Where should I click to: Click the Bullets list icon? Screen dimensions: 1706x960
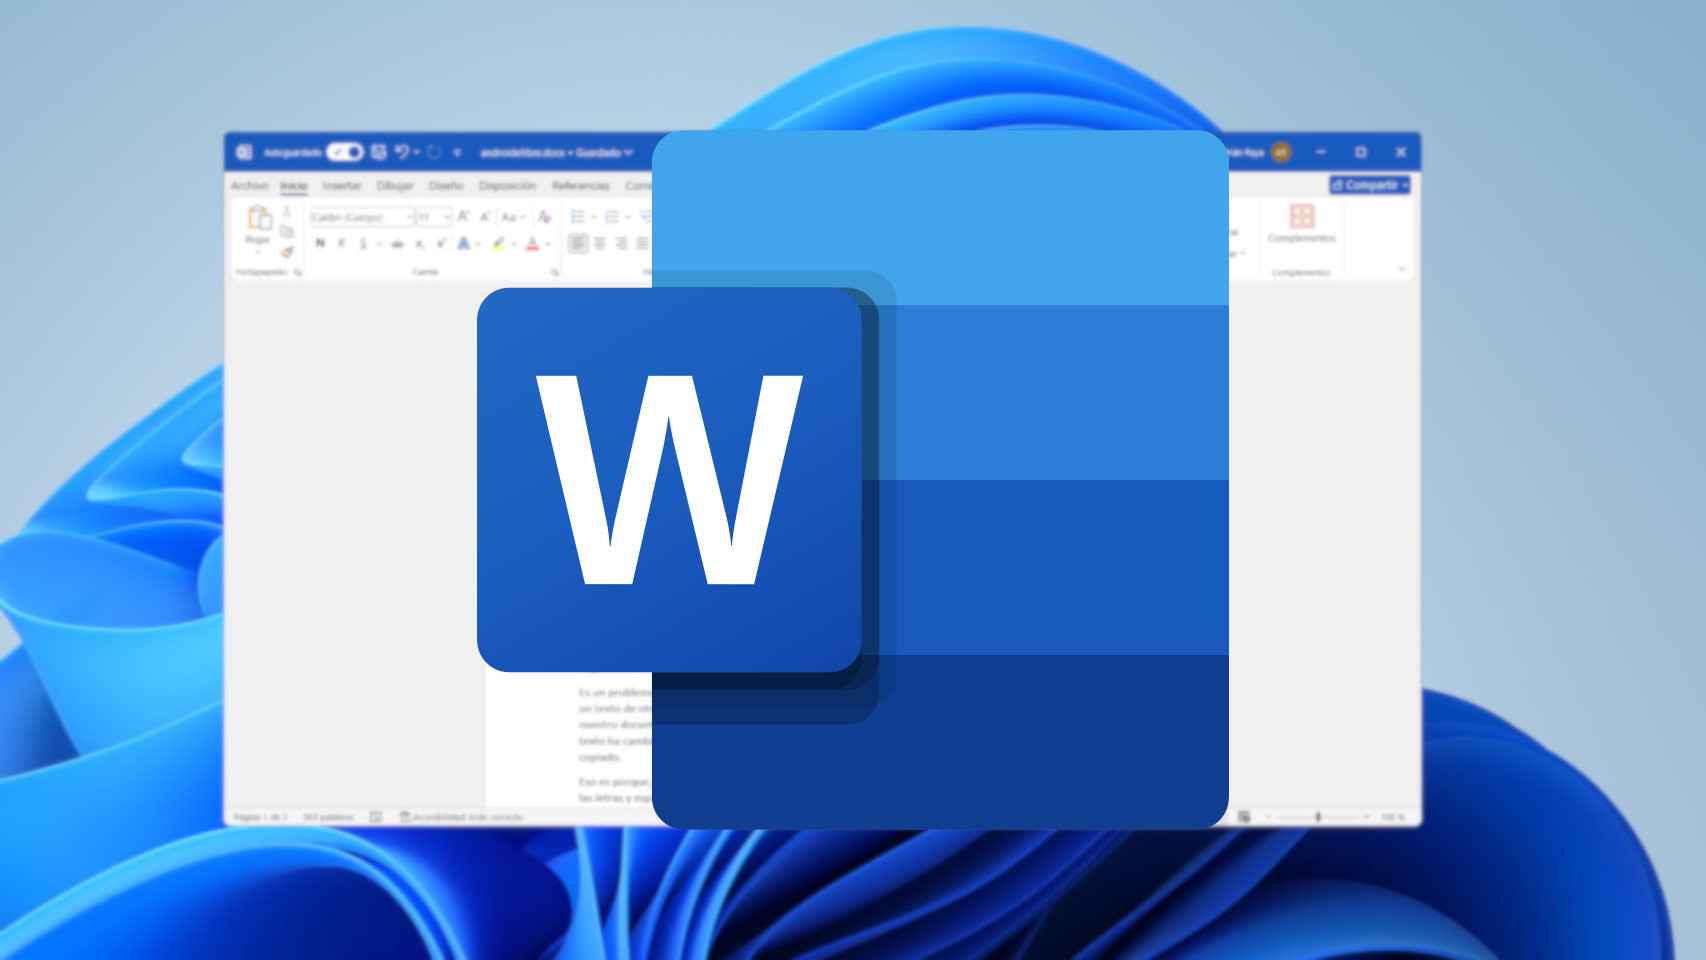(578, 217)
